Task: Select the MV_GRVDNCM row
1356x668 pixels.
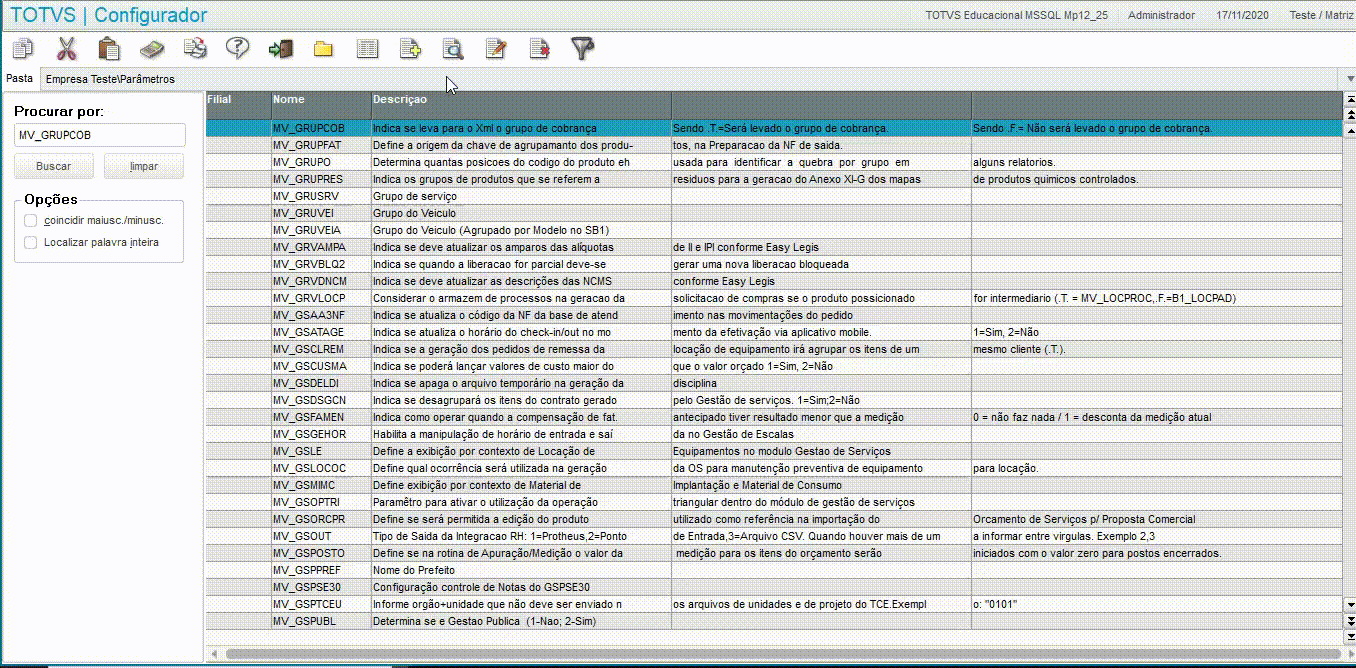Action: pos(773,281)
